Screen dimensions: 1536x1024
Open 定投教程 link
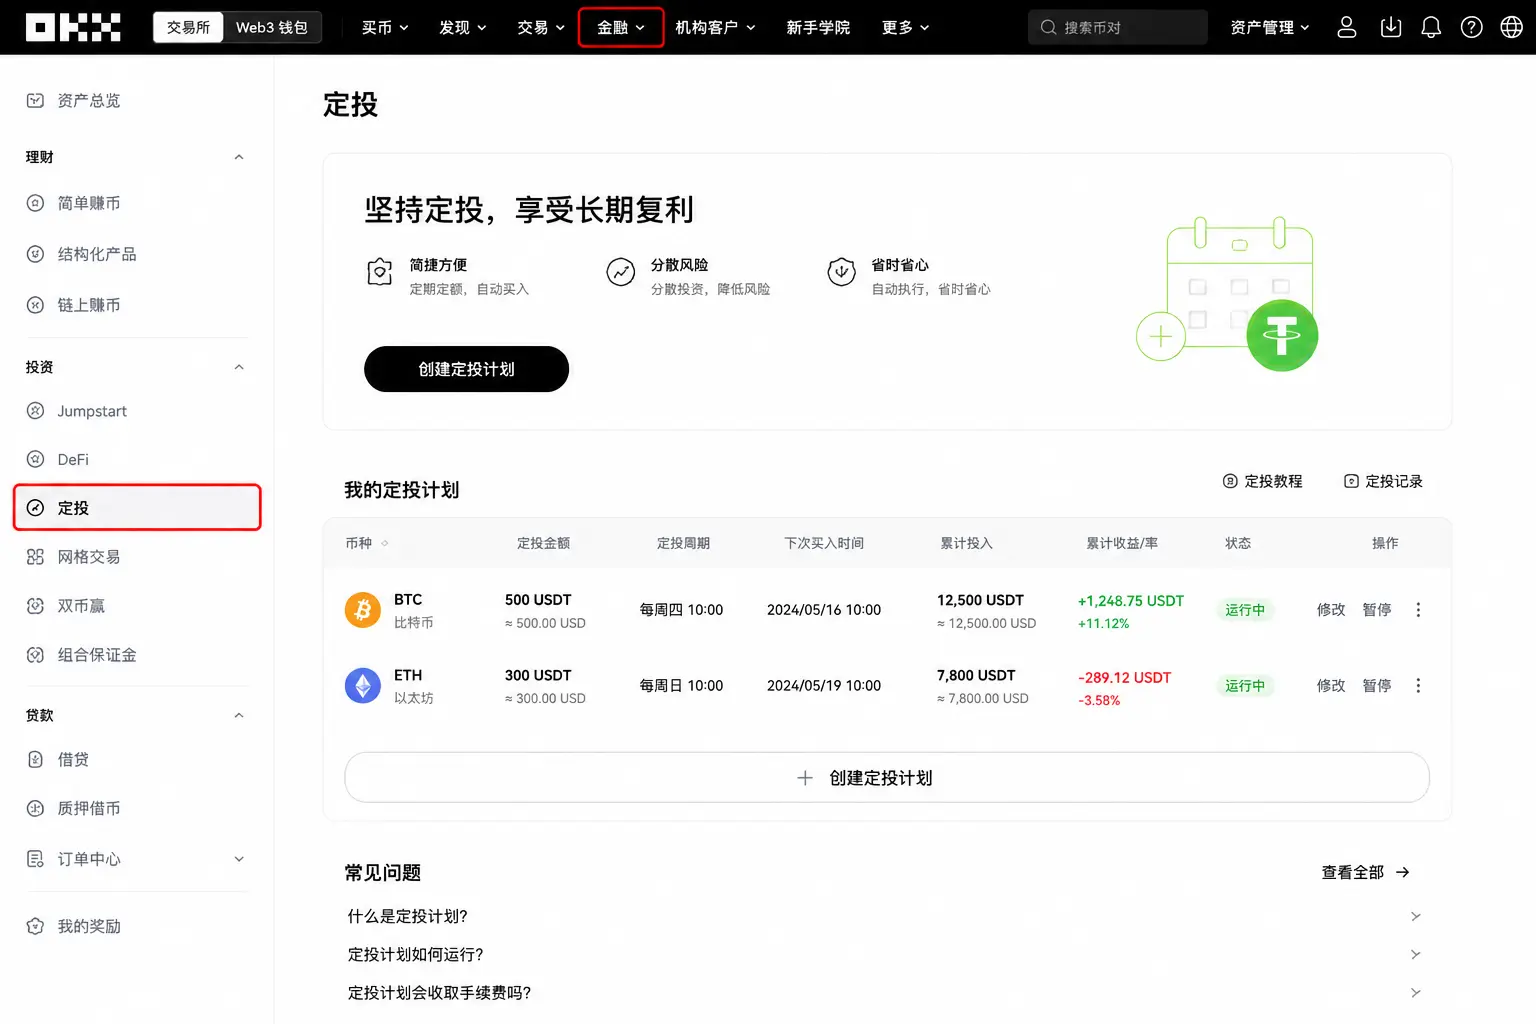pyautogui.click(x=1262, y=481)
